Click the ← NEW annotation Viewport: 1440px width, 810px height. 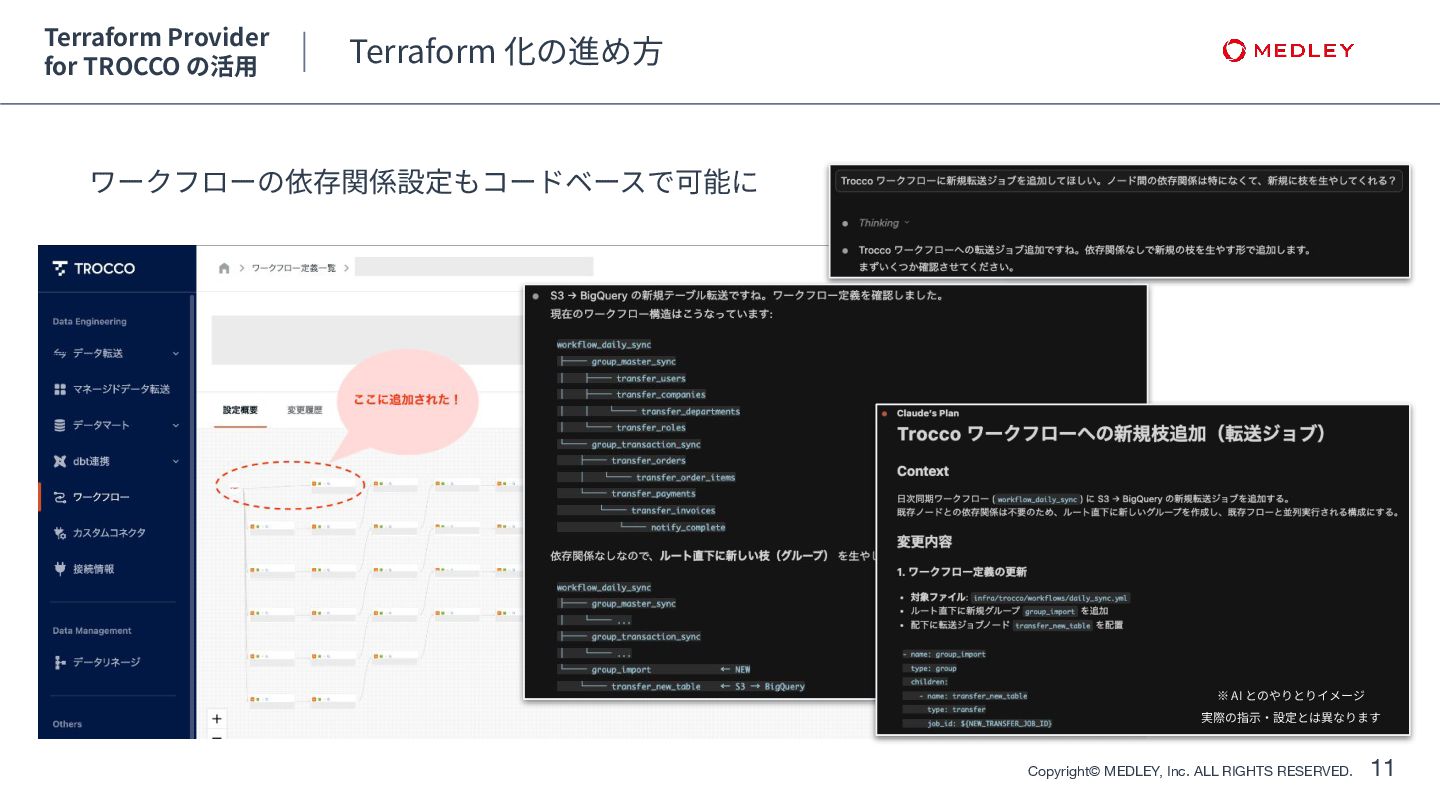pyautogui.click(x=735, y=669)
